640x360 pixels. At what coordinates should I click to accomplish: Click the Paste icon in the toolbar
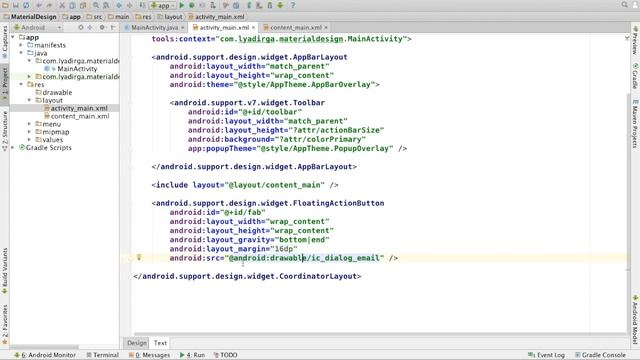point(83,5)
